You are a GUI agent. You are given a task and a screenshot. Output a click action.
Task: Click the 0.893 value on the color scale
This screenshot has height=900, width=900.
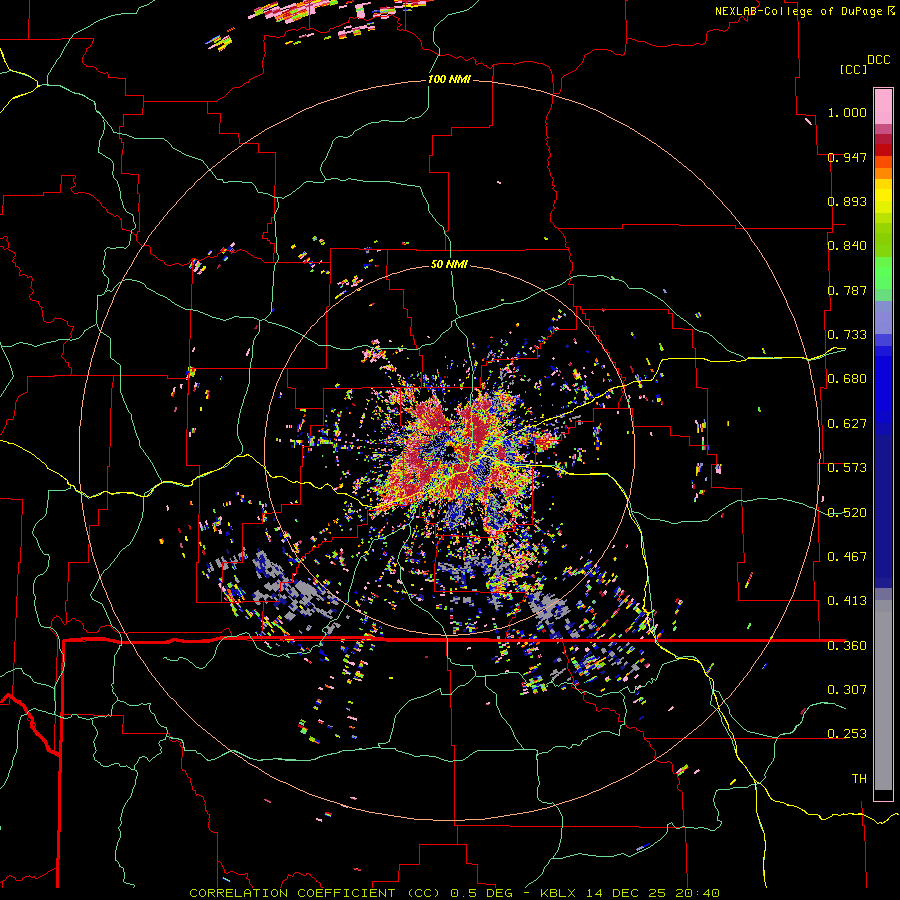click(x=847, y=201)
